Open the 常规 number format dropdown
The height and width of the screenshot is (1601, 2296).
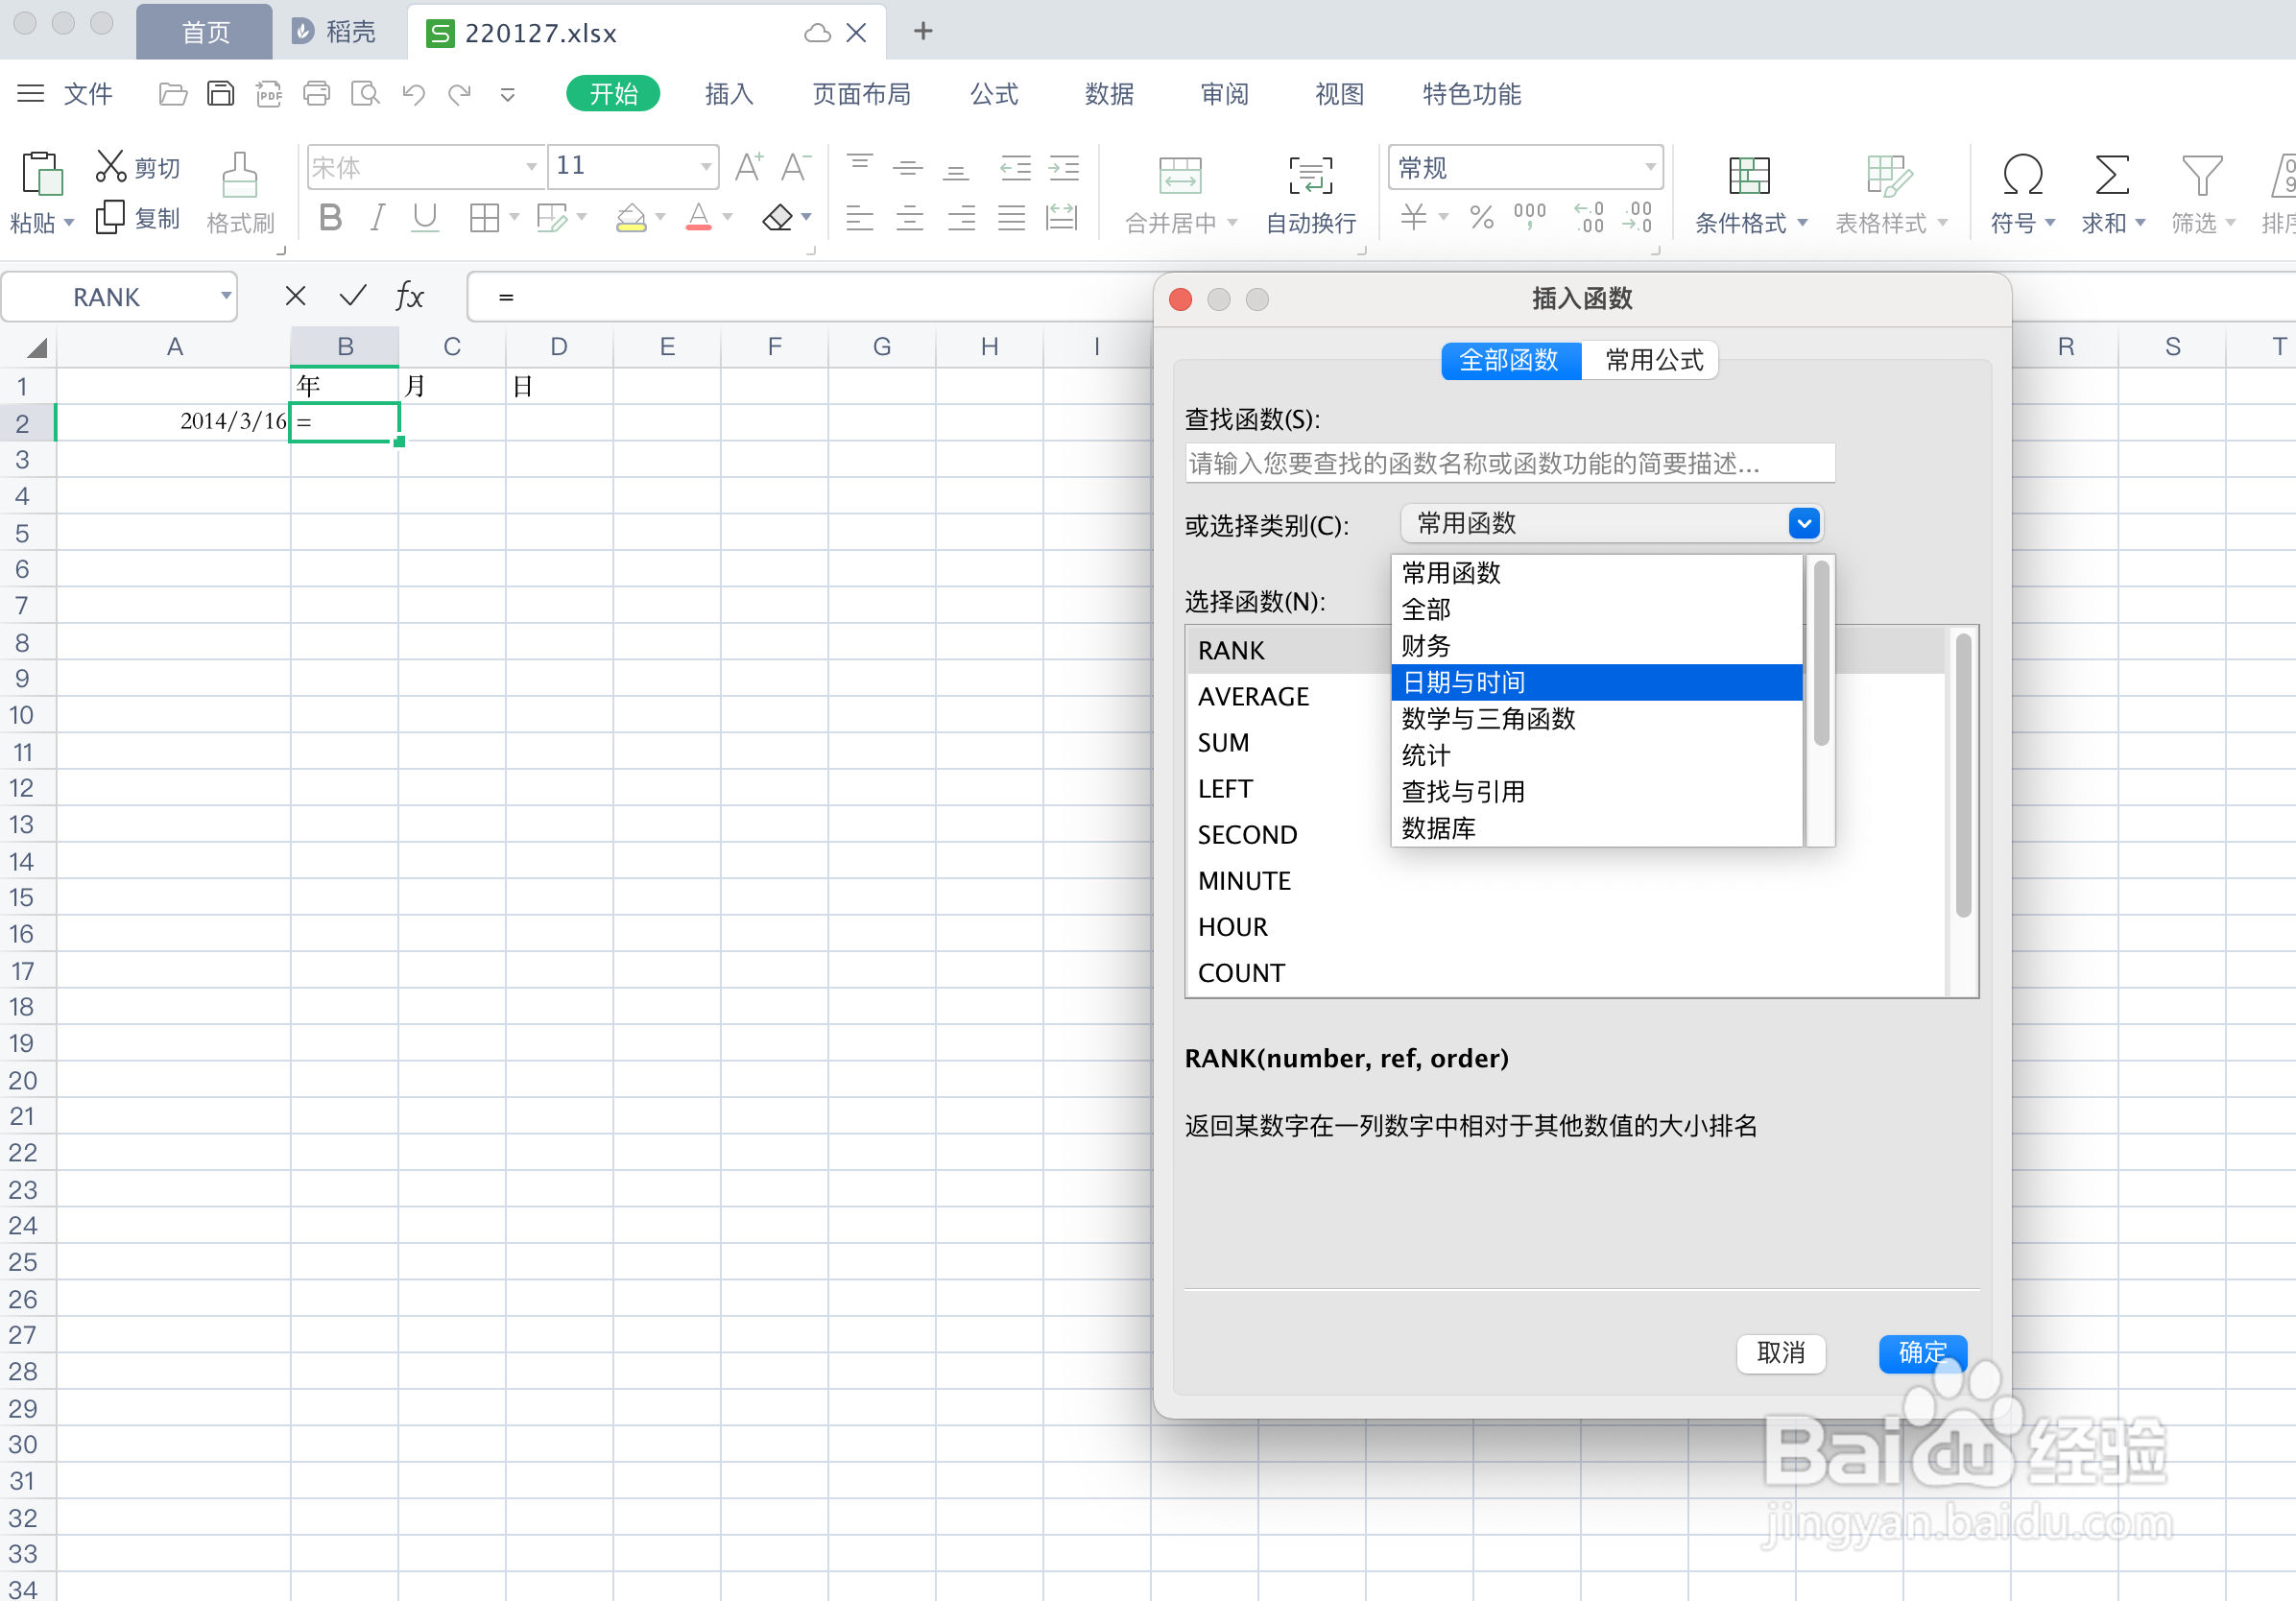click(x=1649, y=167)
